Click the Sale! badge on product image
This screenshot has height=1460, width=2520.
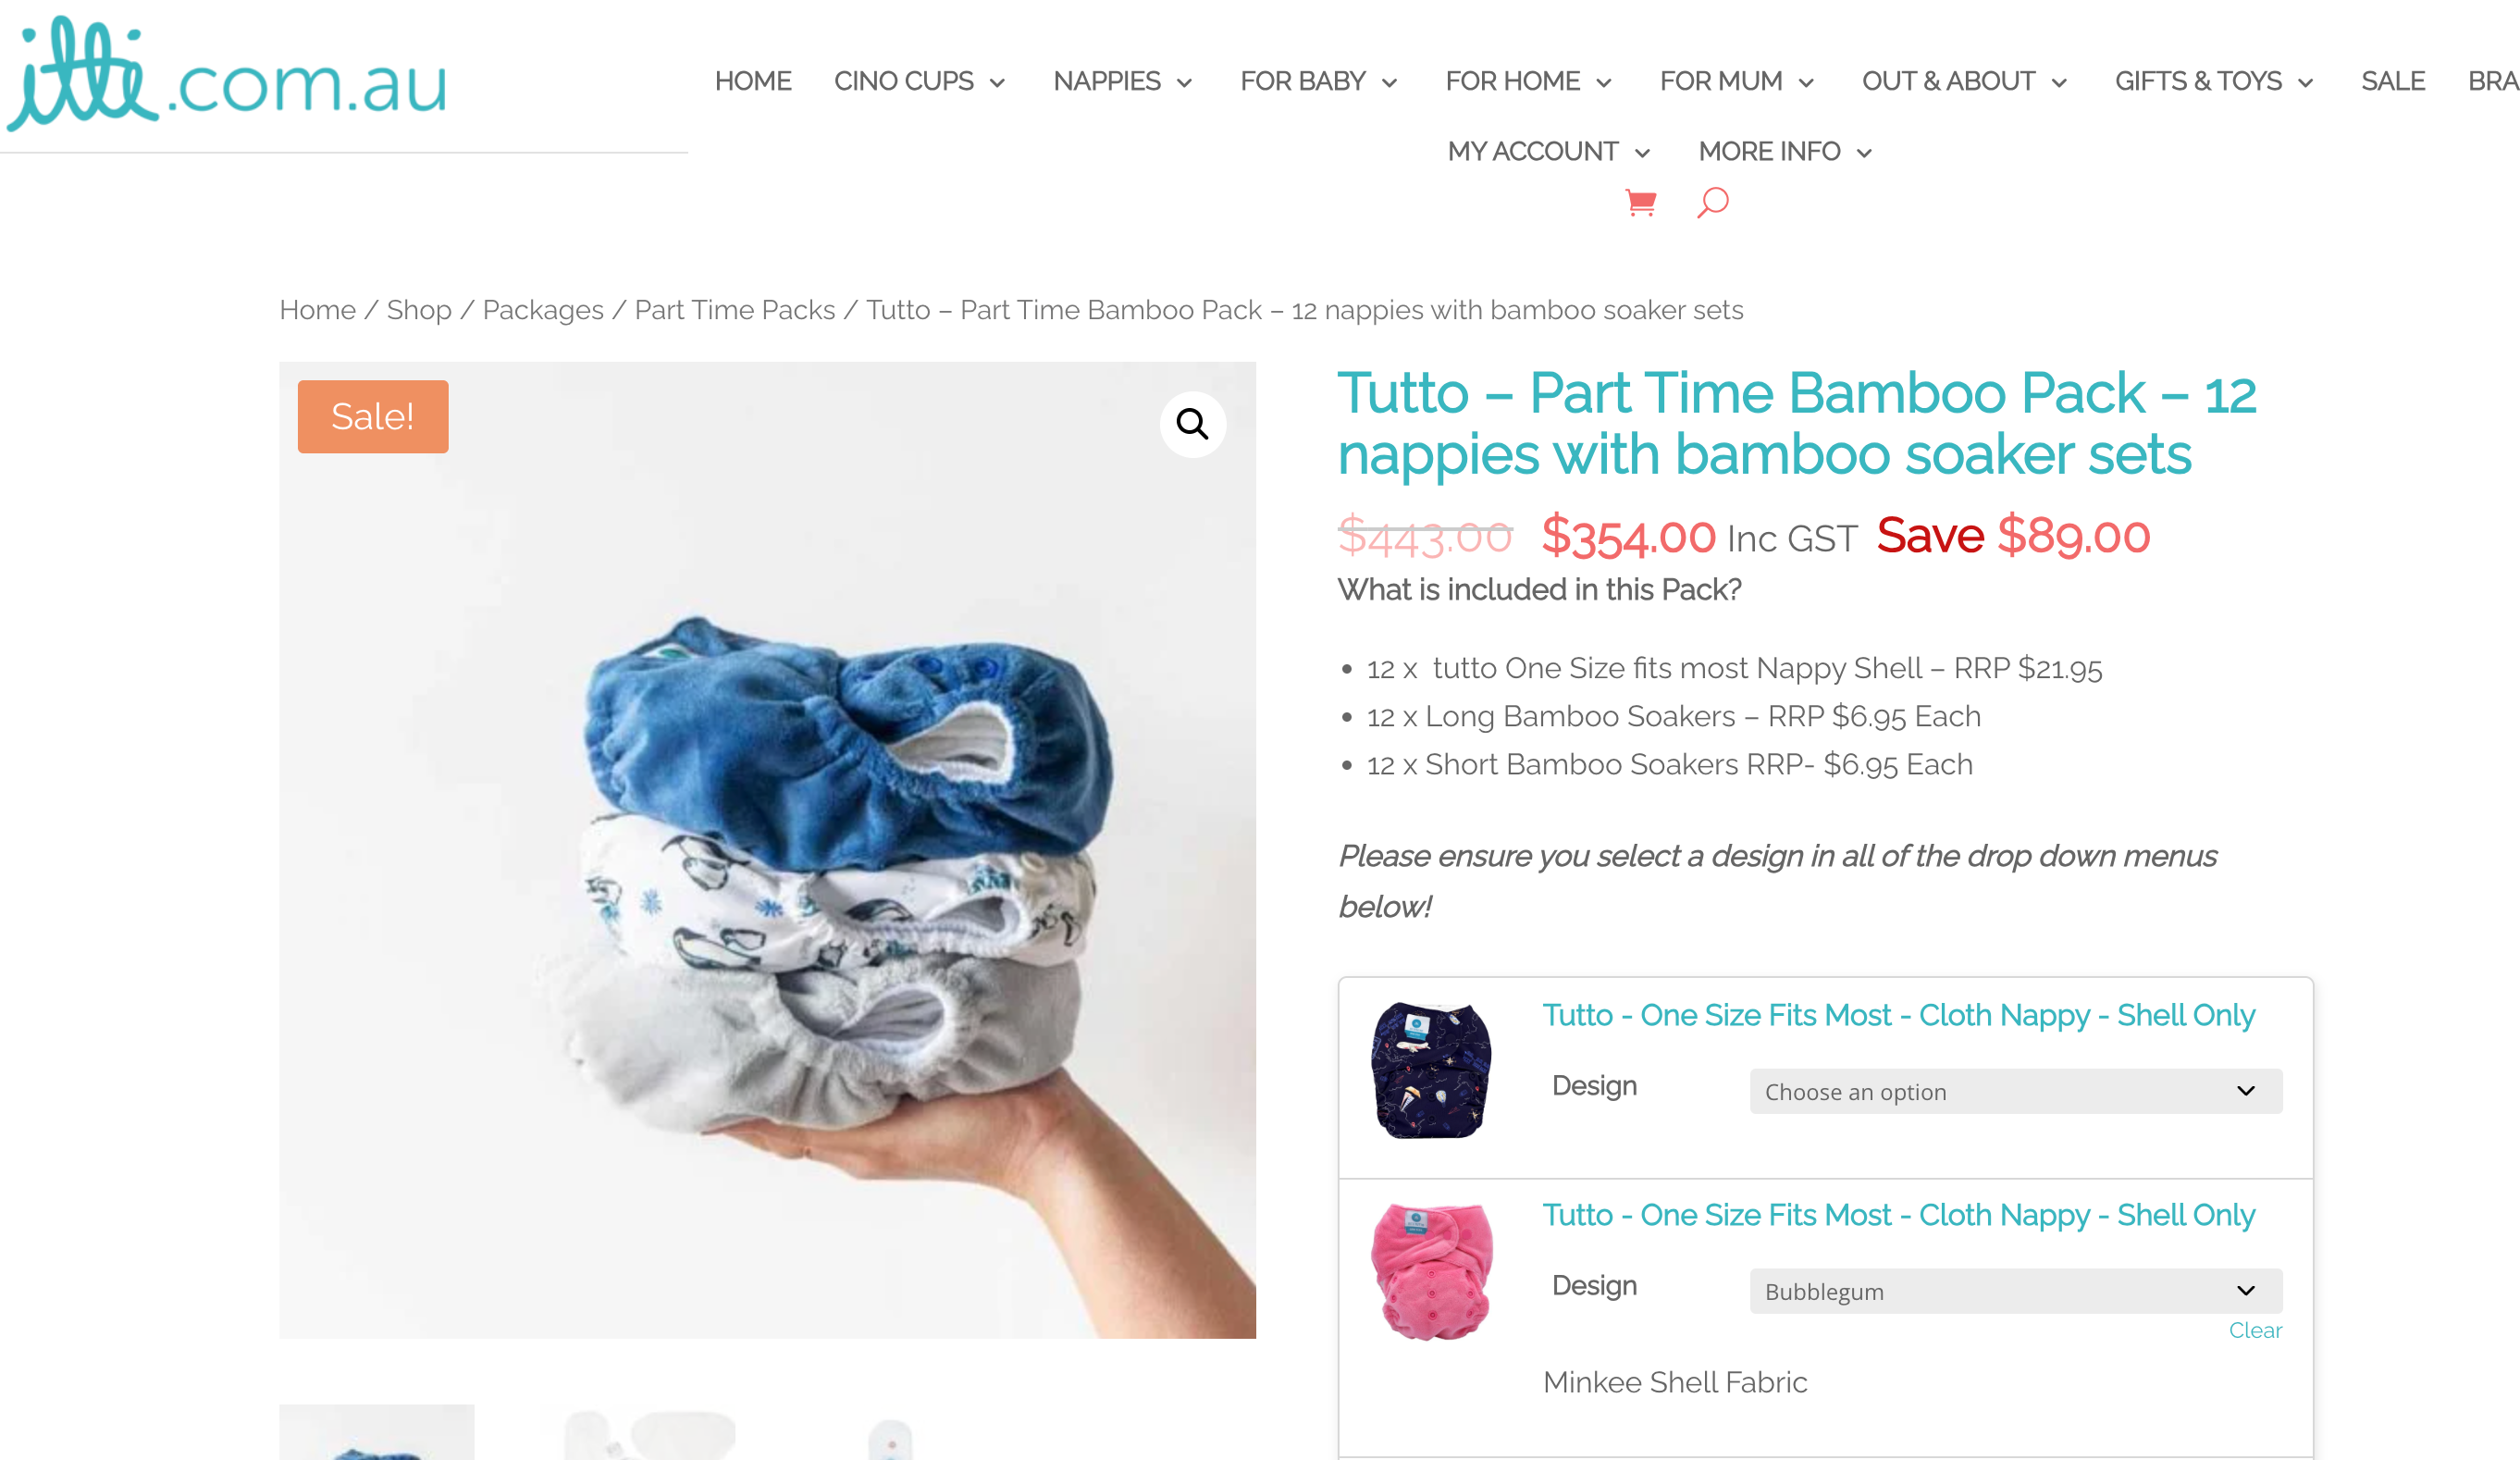pyautogui.click(x=373, y=417)
